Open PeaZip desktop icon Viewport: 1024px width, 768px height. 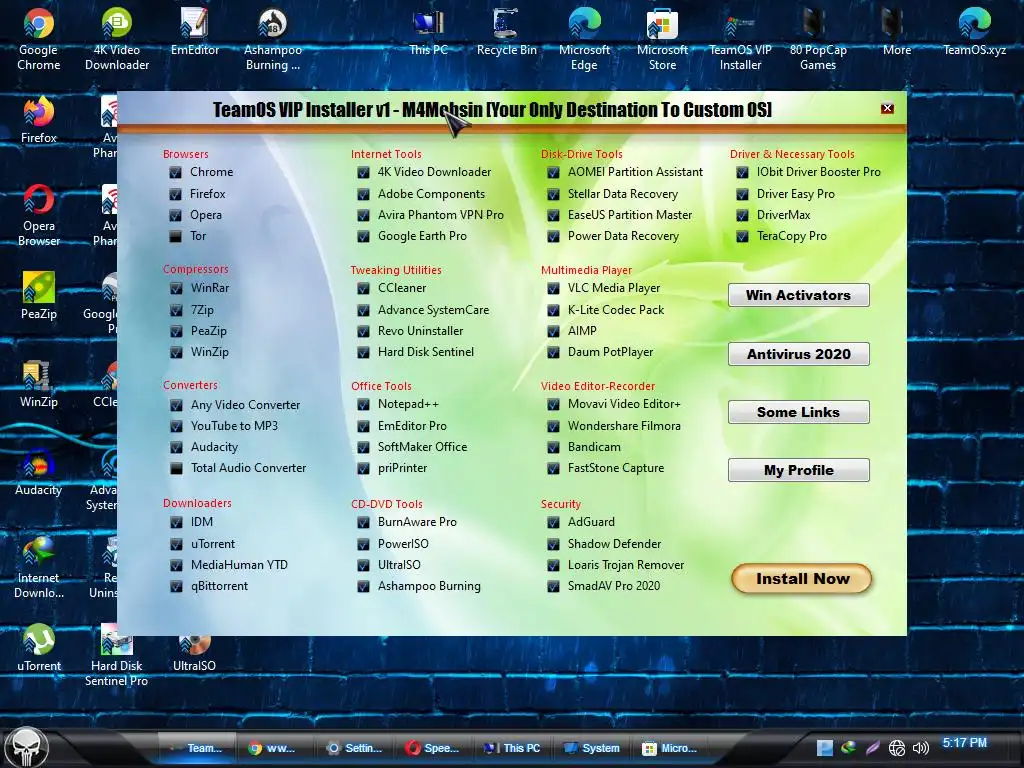click(39, 296)
